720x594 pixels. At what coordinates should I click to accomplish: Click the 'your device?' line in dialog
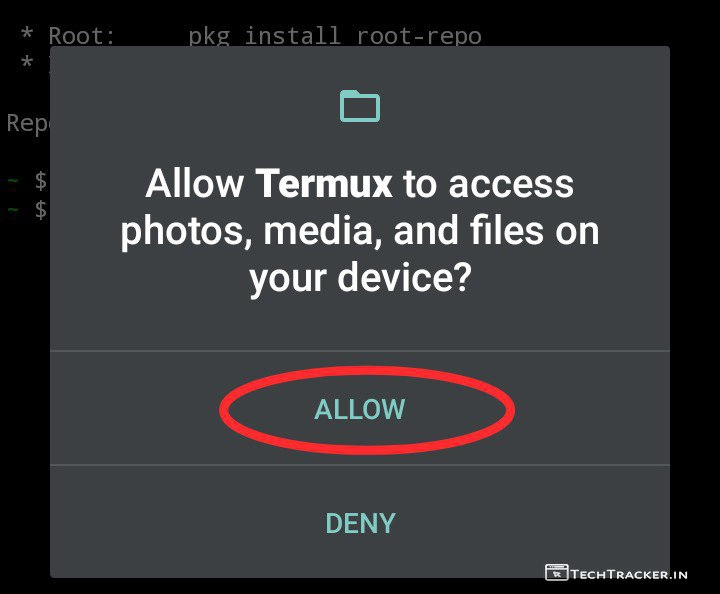(360, 279)
